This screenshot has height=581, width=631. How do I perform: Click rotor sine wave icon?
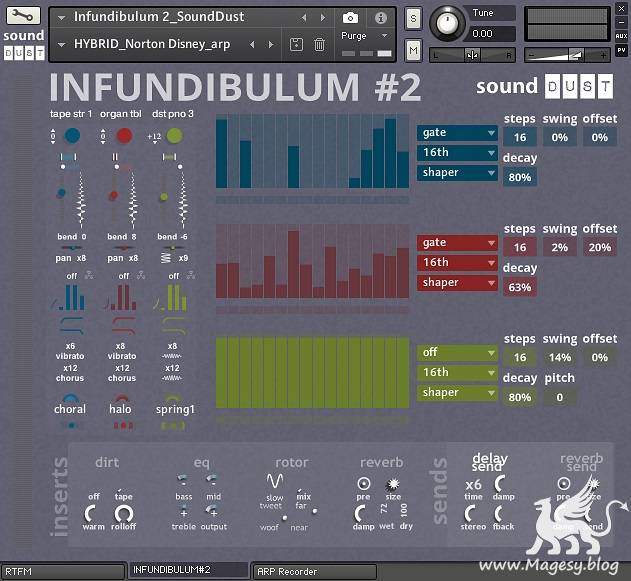click(275, 480)
